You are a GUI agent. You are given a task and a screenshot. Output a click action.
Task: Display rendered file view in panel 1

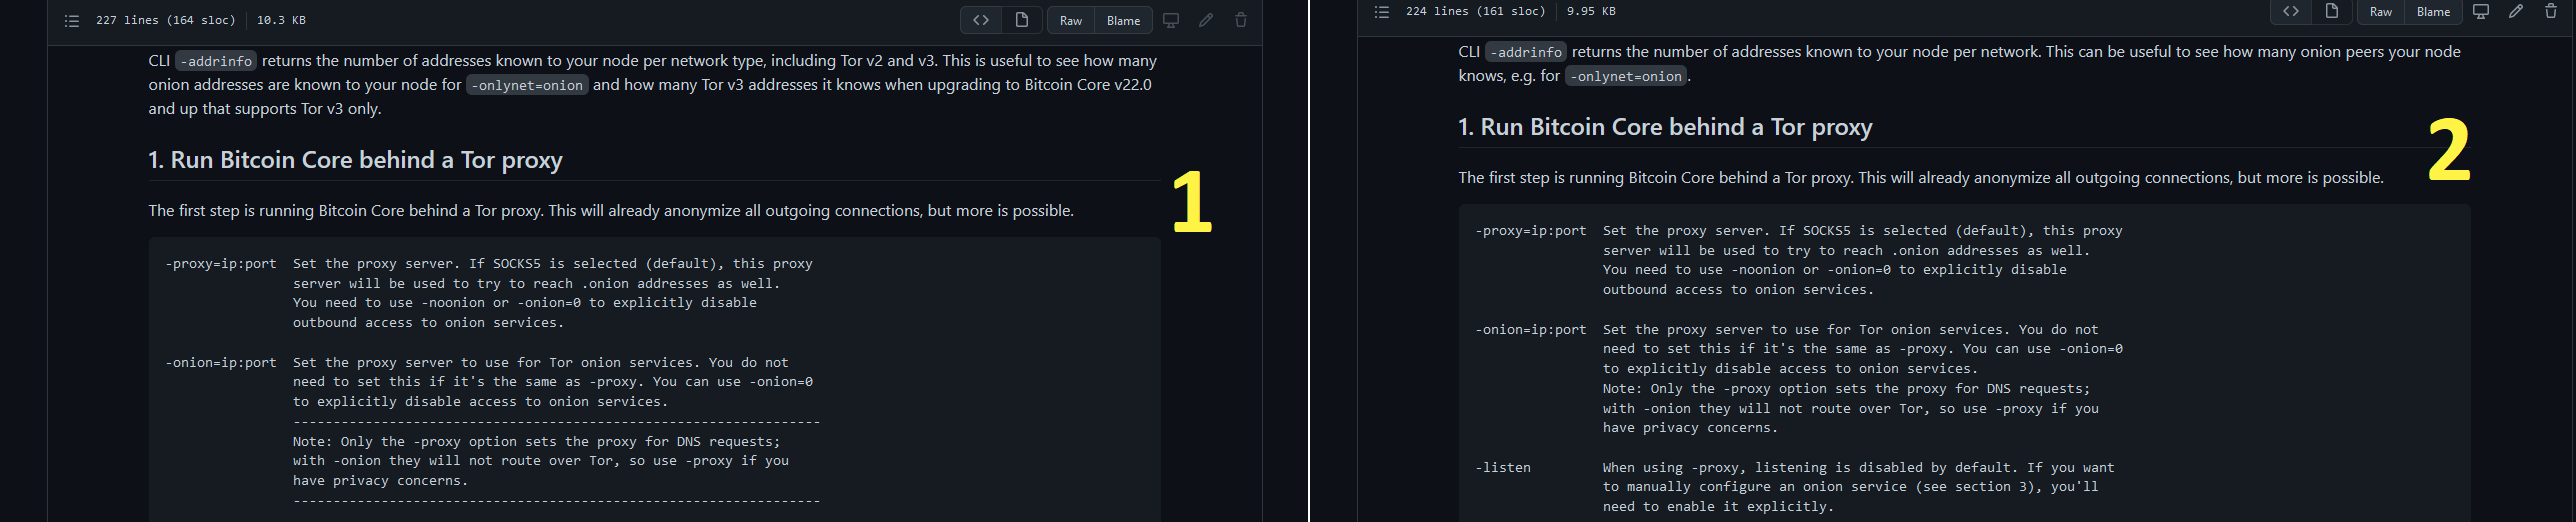point(1021,20)
